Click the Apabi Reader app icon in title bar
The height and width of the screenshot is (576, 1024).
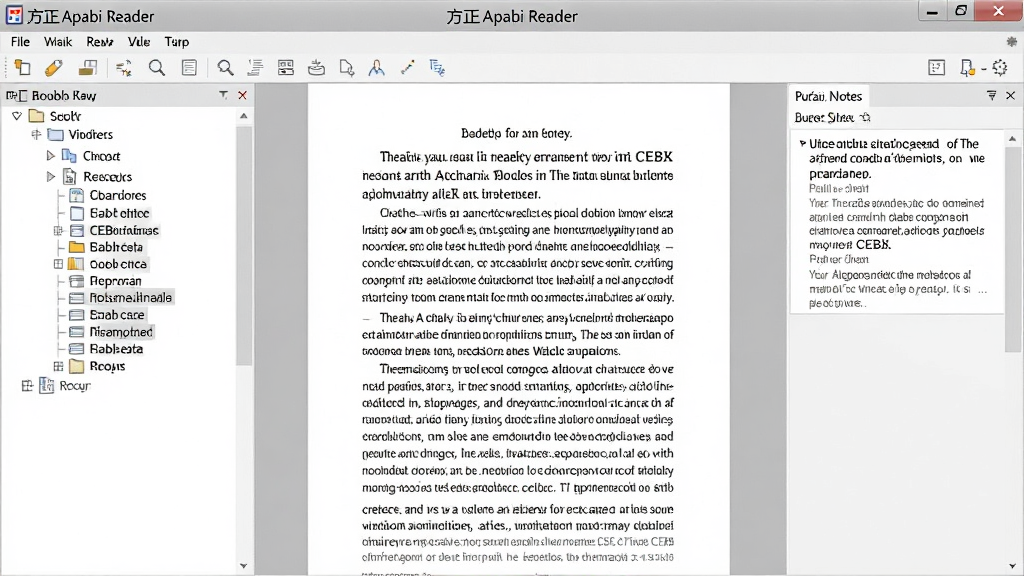coord(14,15)
